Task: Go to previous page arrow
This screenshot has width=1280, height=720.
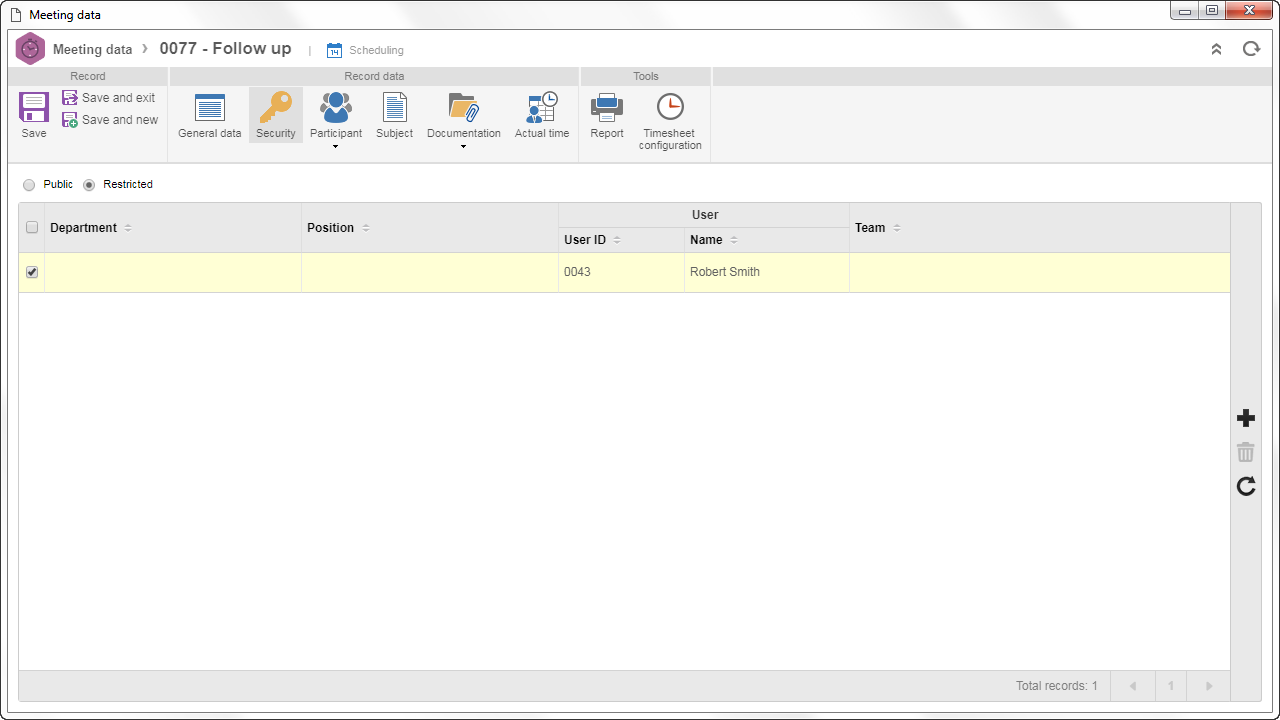Action: [1133, 686]
